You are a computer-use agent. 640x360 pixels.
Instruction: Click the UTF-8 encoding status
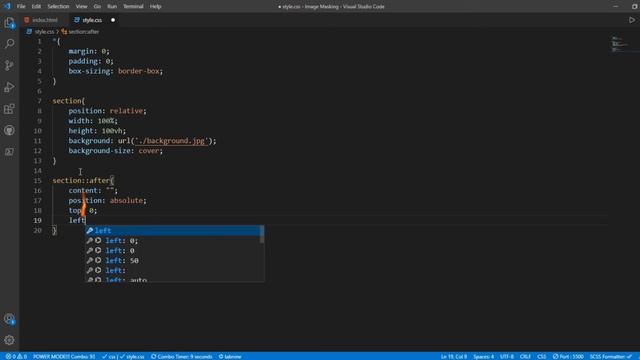(507, 356)
